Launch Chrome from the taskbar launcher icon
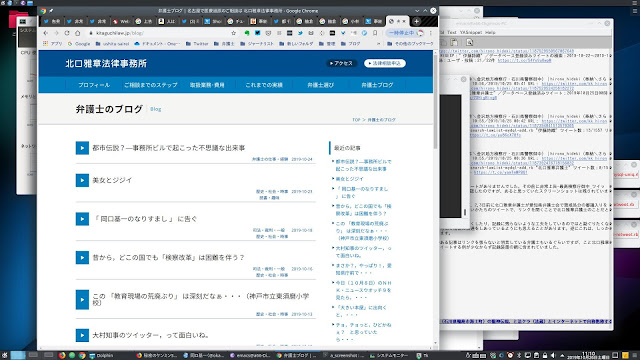The width and height of the screenshot is (640, 360). pos(82,356)
